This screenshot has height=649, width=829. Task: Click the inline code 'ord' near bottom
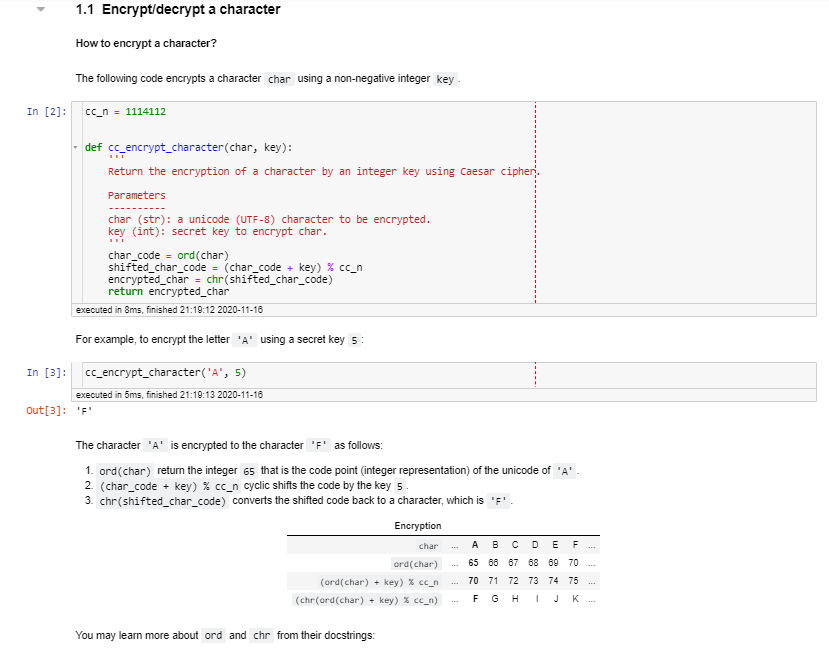pos(213,634)
